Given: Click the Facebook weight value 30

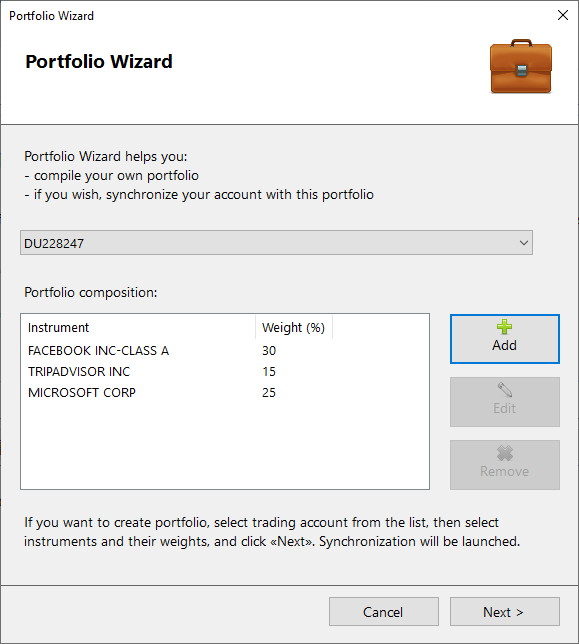Looking at the screenshot, I should coord(269,350).
